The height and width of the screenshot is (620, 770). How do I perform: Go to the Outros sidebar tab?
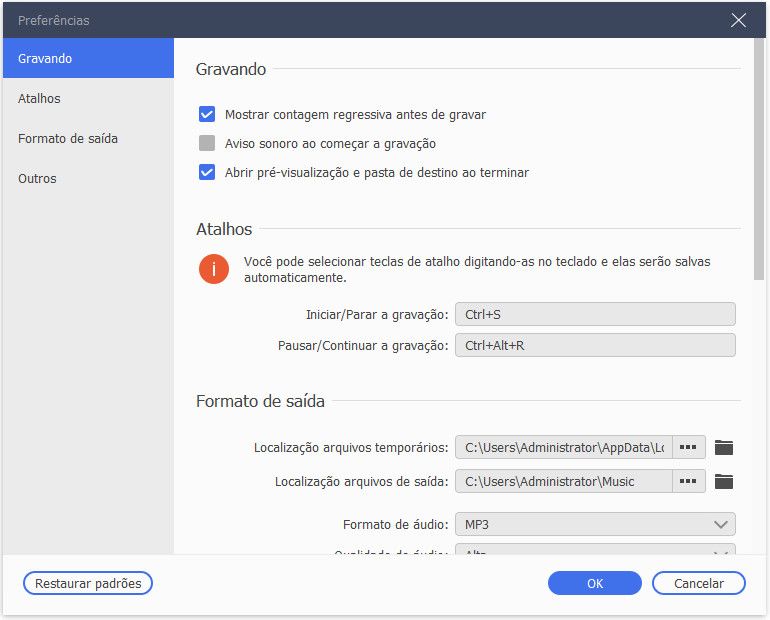88,178
